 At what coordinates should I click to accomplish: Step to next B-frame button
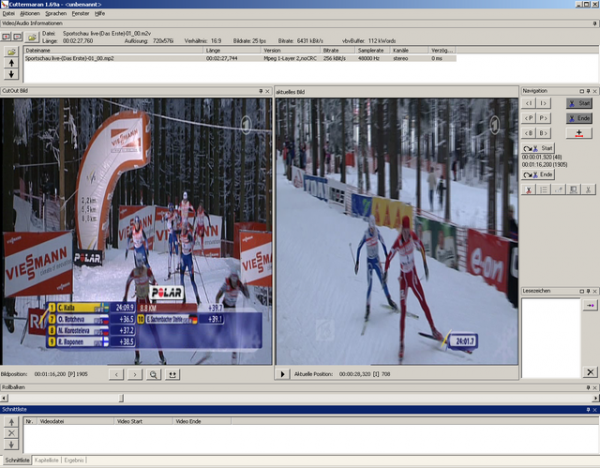[544, 133]
